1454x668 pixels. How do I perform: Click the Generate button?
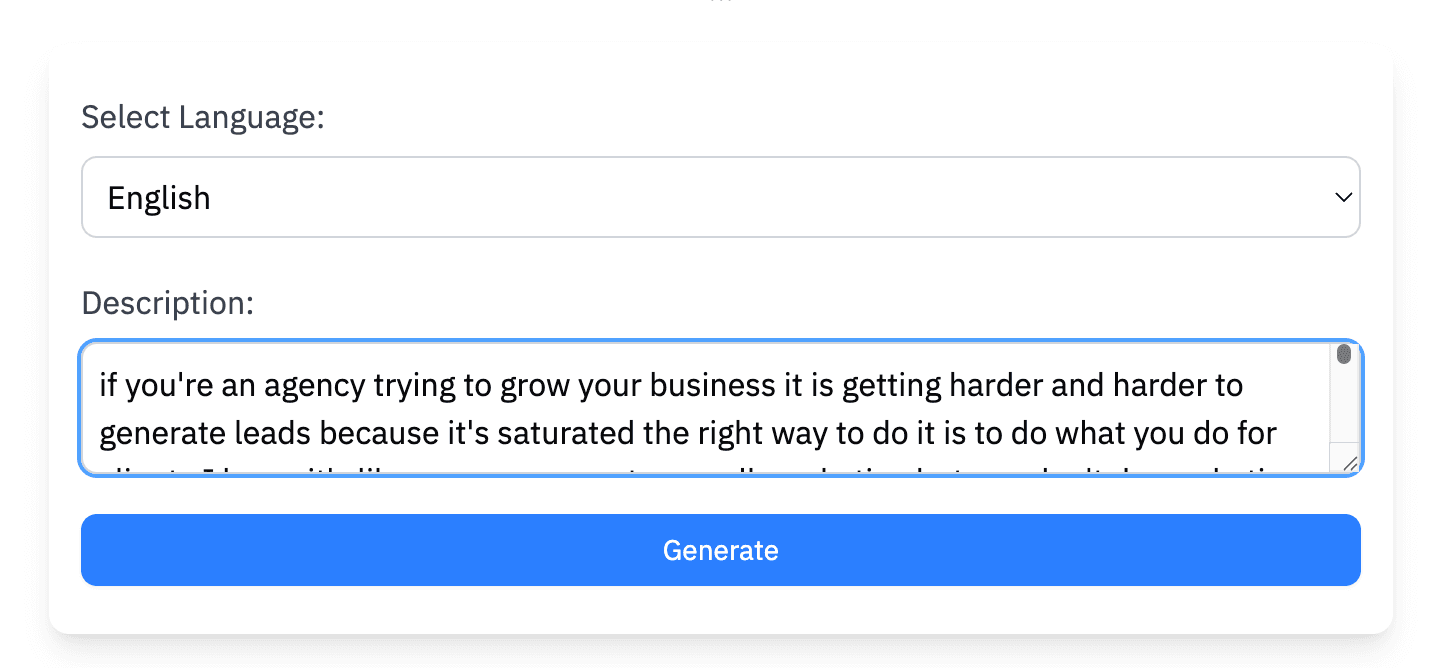[x=720, y=550]
